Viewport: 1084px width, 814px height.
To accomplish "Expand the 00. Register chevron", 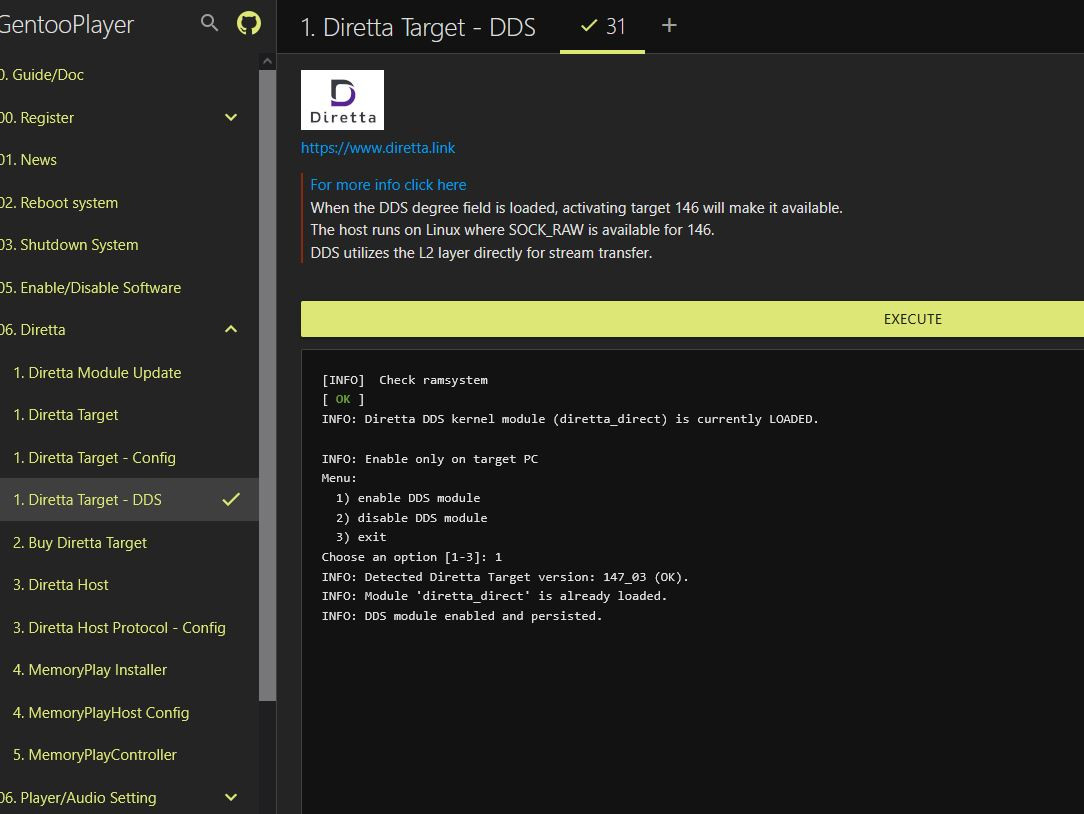I will coord(231,118).
